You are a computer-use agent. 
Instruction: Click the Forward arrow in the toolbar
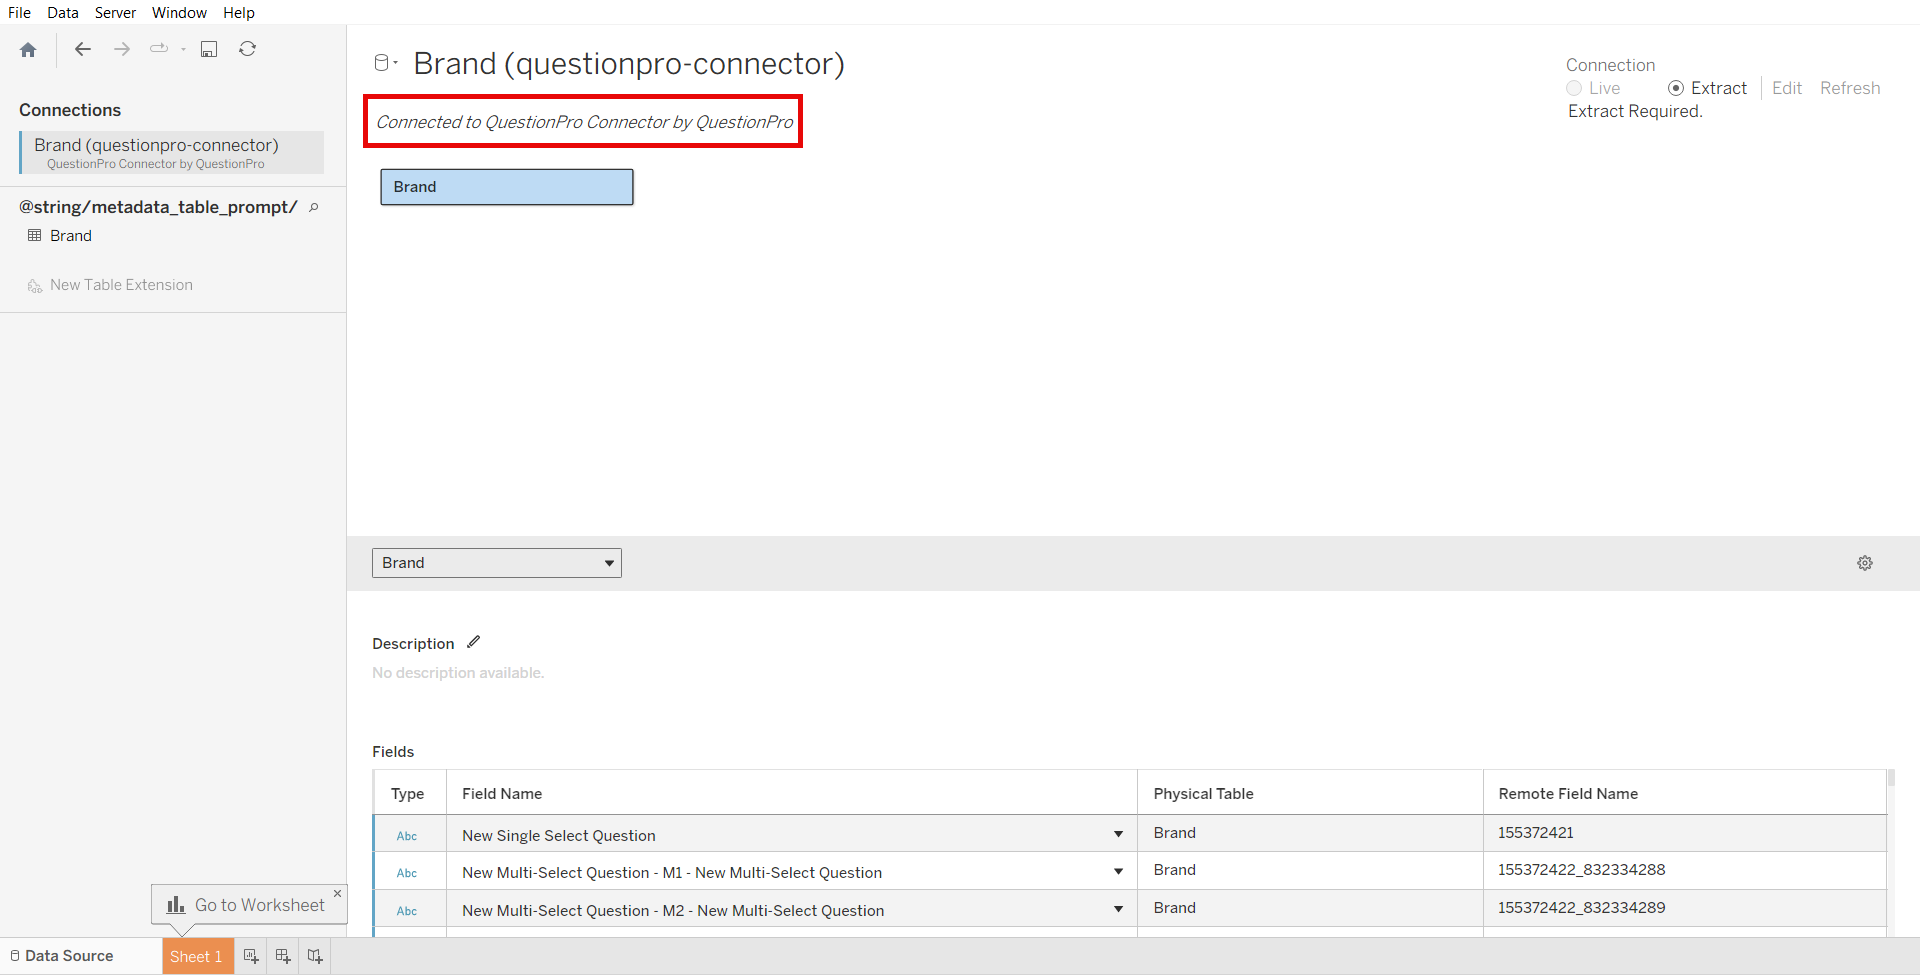coord(122,49)
